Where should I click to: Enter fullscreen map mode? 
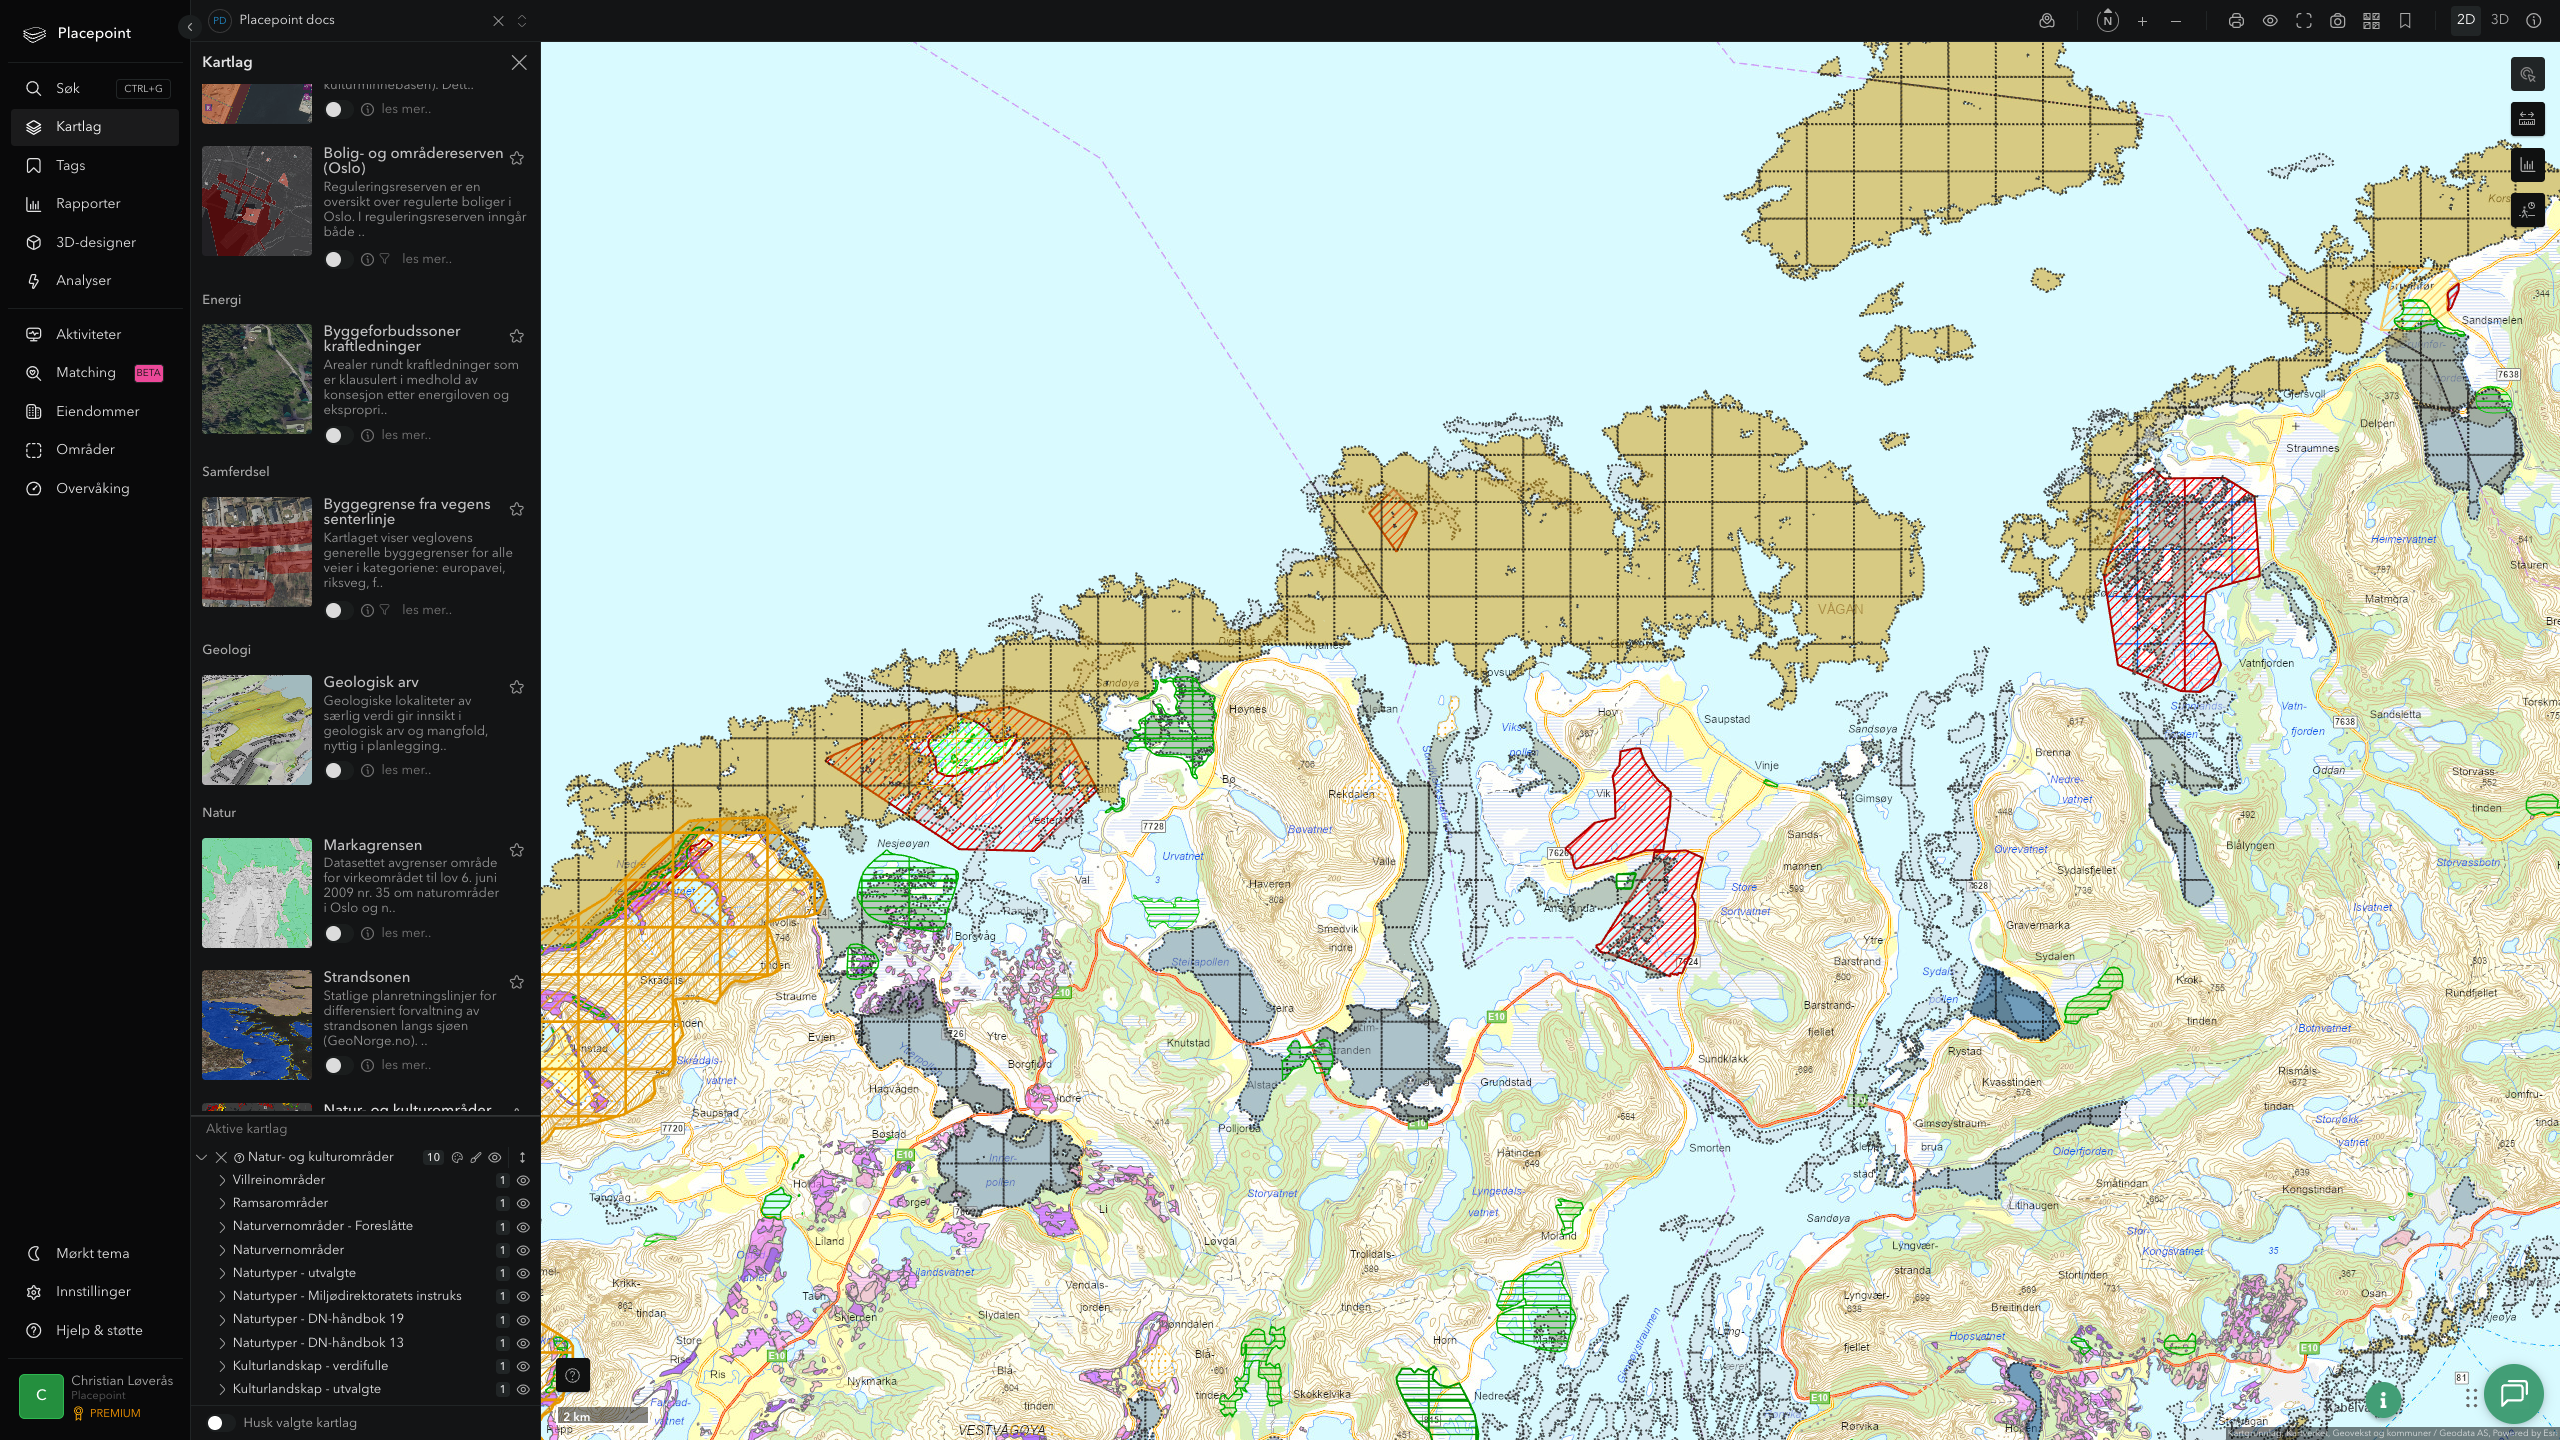[x=2304, y=21]
